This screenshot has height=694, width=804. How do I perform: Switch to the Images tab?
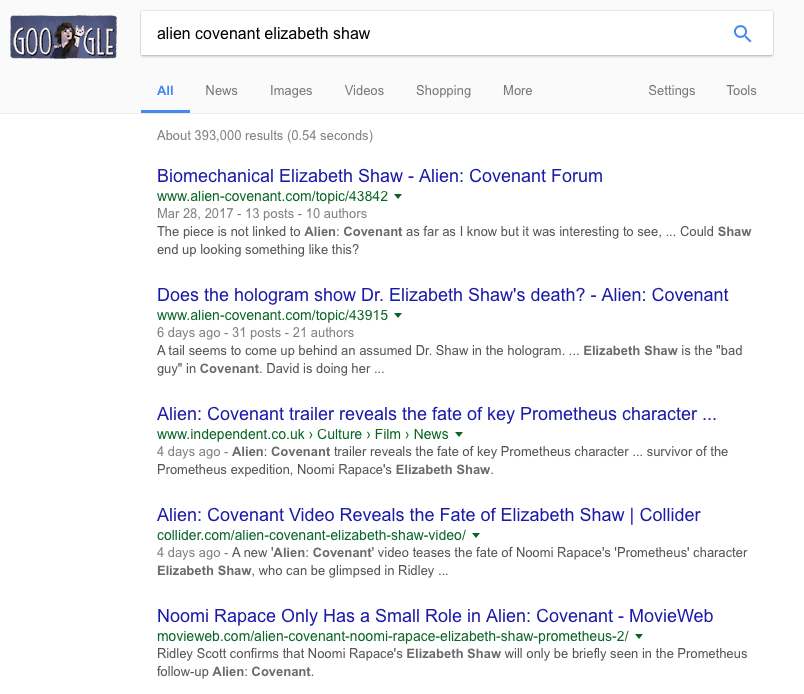coord(291,90)
